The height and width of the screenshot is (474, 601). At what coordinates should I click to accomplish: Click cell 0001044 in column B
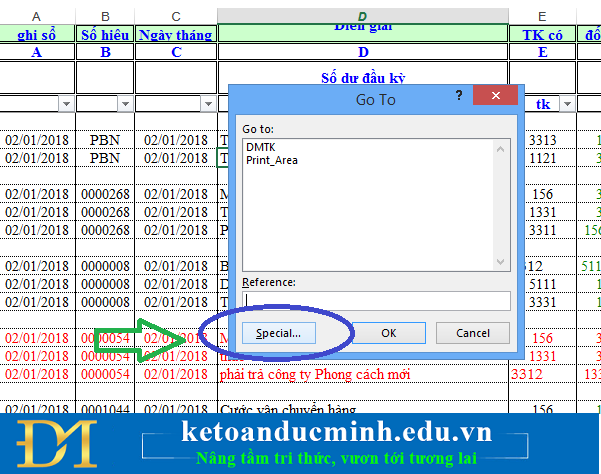(105, 407)
